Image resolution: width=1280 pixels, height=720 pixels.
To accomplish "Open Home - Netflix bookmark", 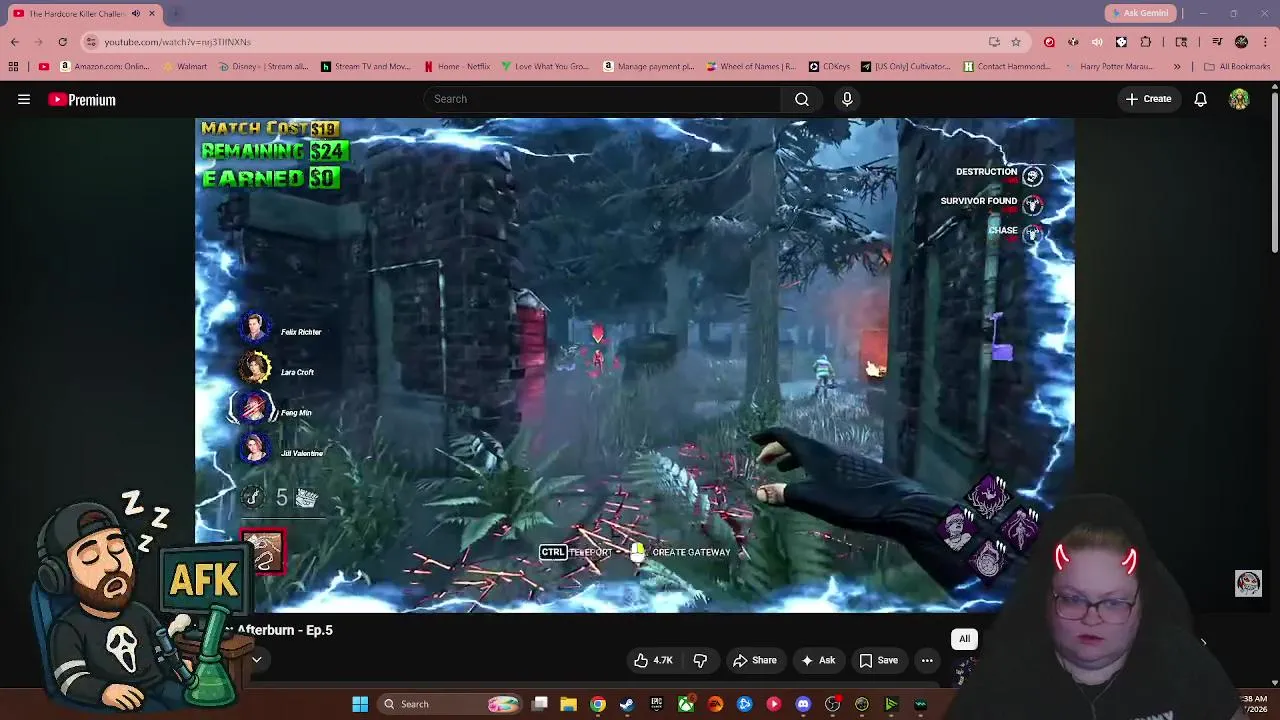I will (x=456, y=67).
